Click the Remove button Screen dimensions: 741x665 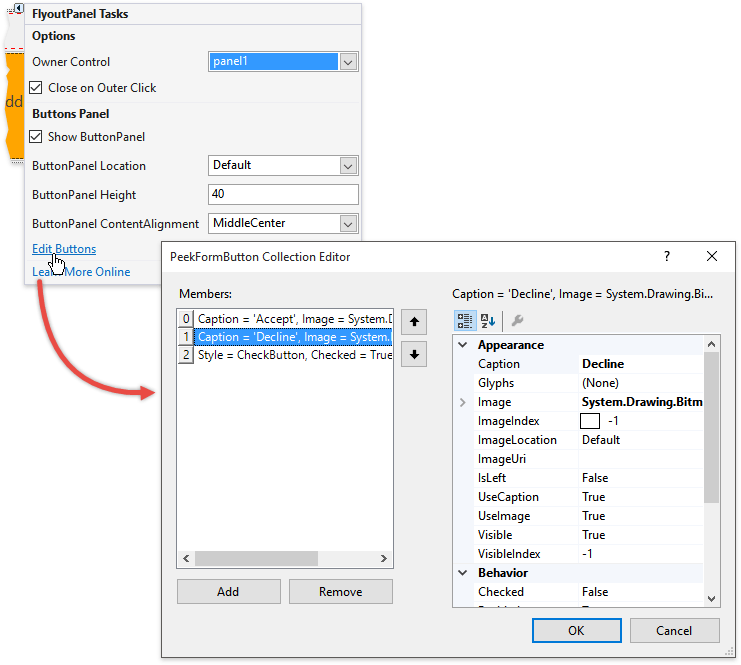click(x=341, y=592)
